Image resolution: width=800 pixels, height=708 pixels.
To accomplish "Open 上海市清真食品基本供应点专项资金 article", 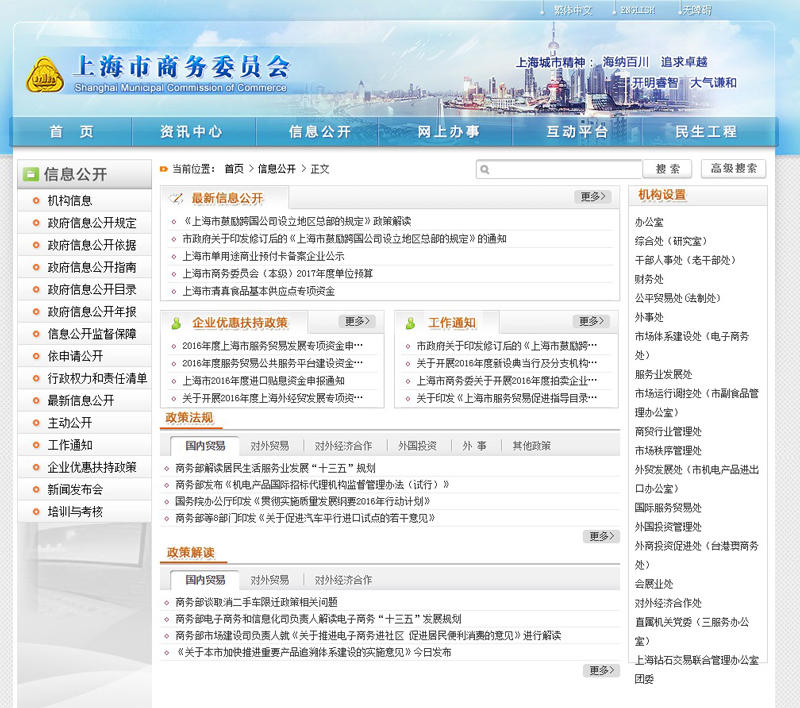I will (x=259, y=291).
